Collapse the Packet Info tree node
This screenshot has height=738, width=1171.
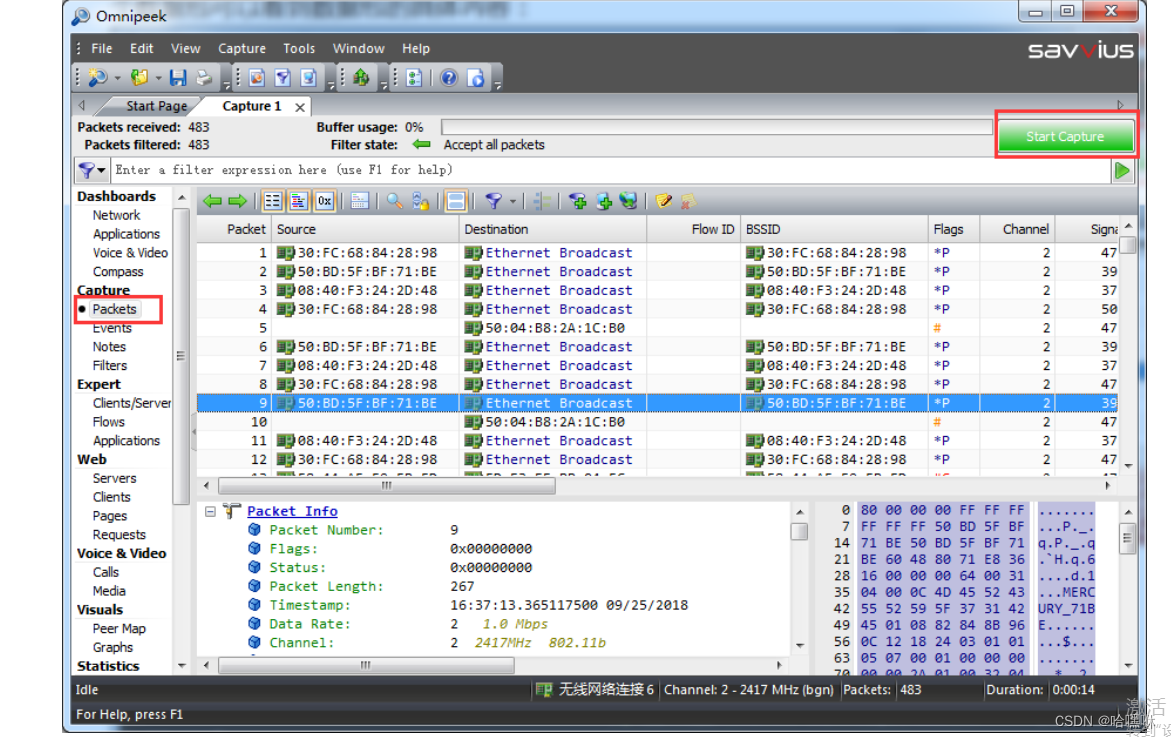coord(211,512)
